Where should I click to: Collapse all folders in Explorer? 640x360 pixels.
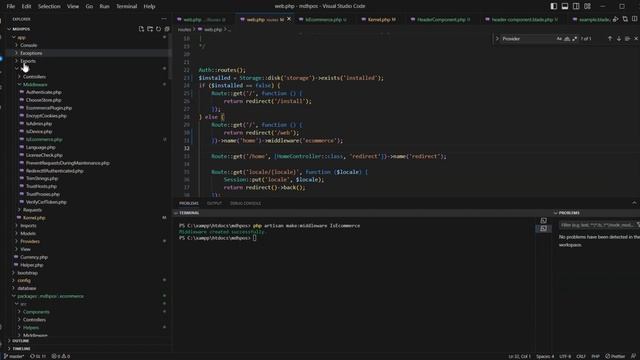(x=167, y=29)
